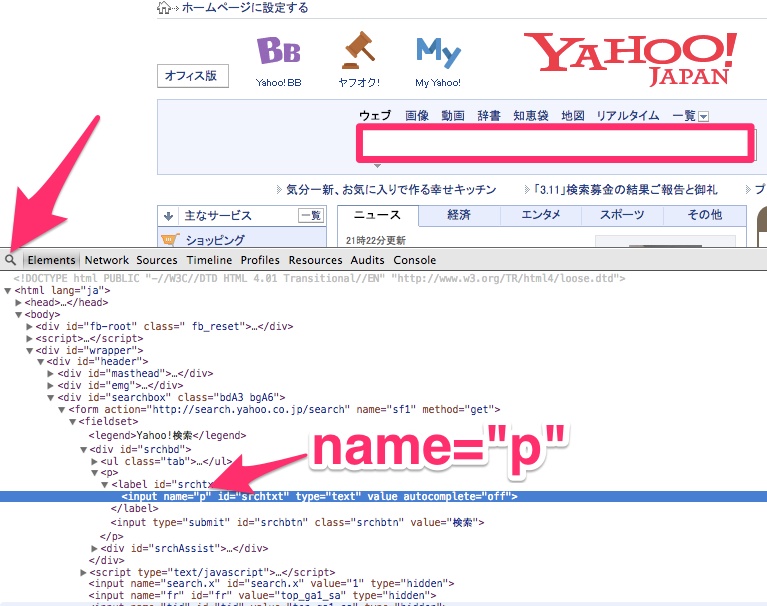Select the 経済 news tab
This screenshot has height=606, width=767.
click(x=459, y=215)
